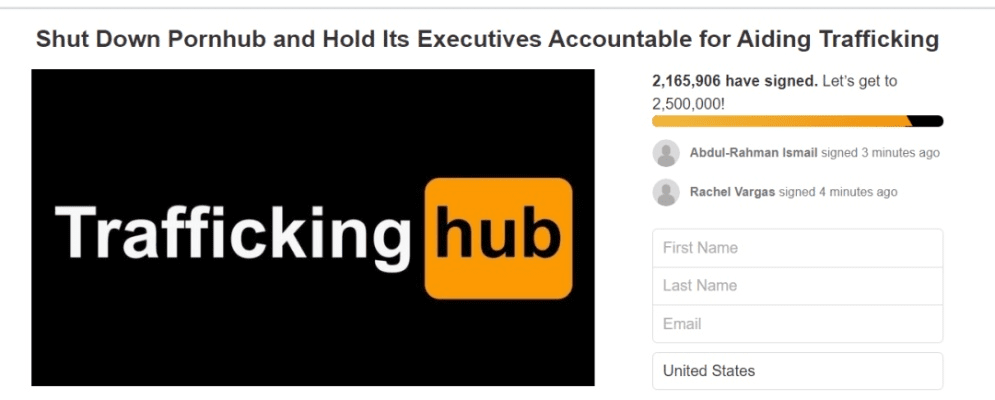Click Abdul-Rahman Ismail's avatar icon

pyautogui.click(x=666, y=153)
